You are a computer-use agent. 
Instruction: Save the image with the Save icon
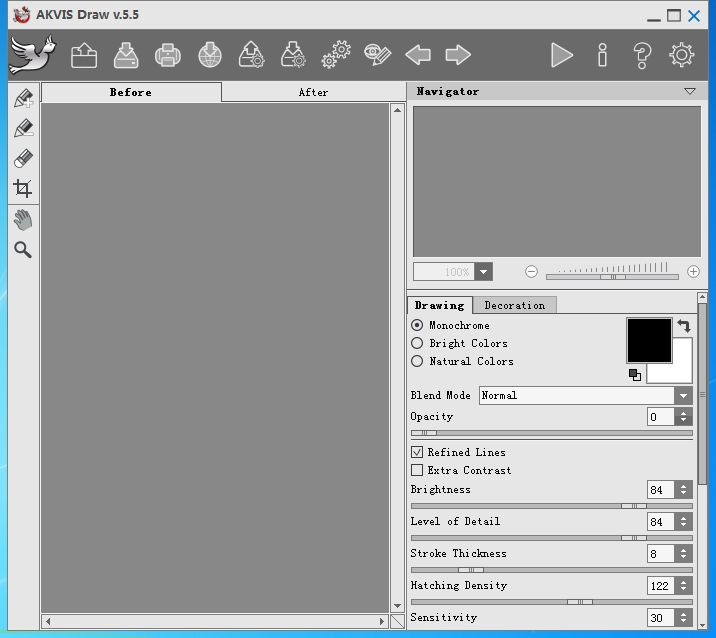tap(126, 55)
